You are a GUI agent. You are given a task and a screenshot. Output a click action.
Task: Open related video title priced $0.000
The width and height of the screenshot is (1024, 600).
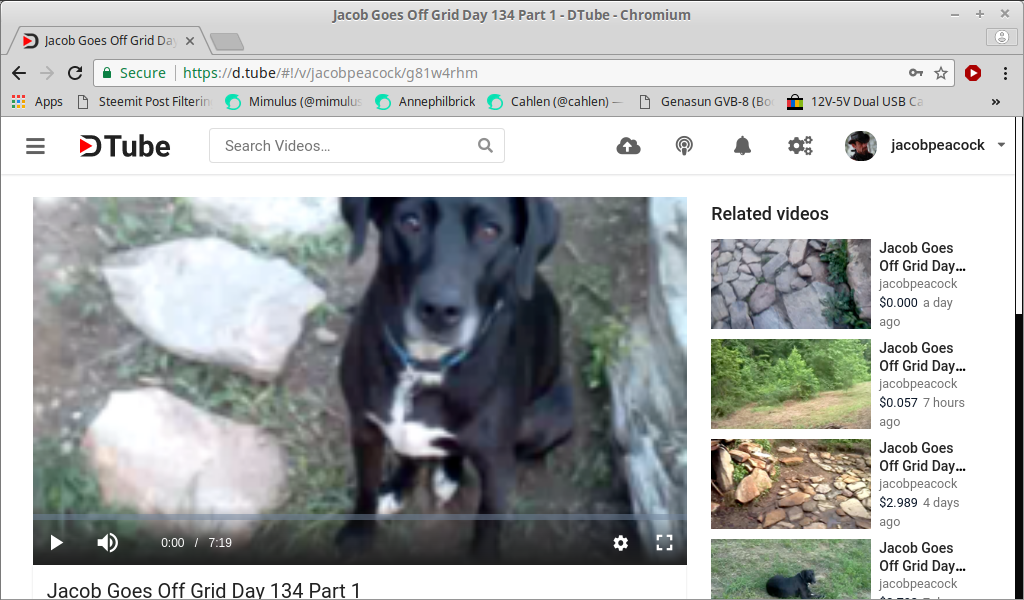tap(921, 257)
